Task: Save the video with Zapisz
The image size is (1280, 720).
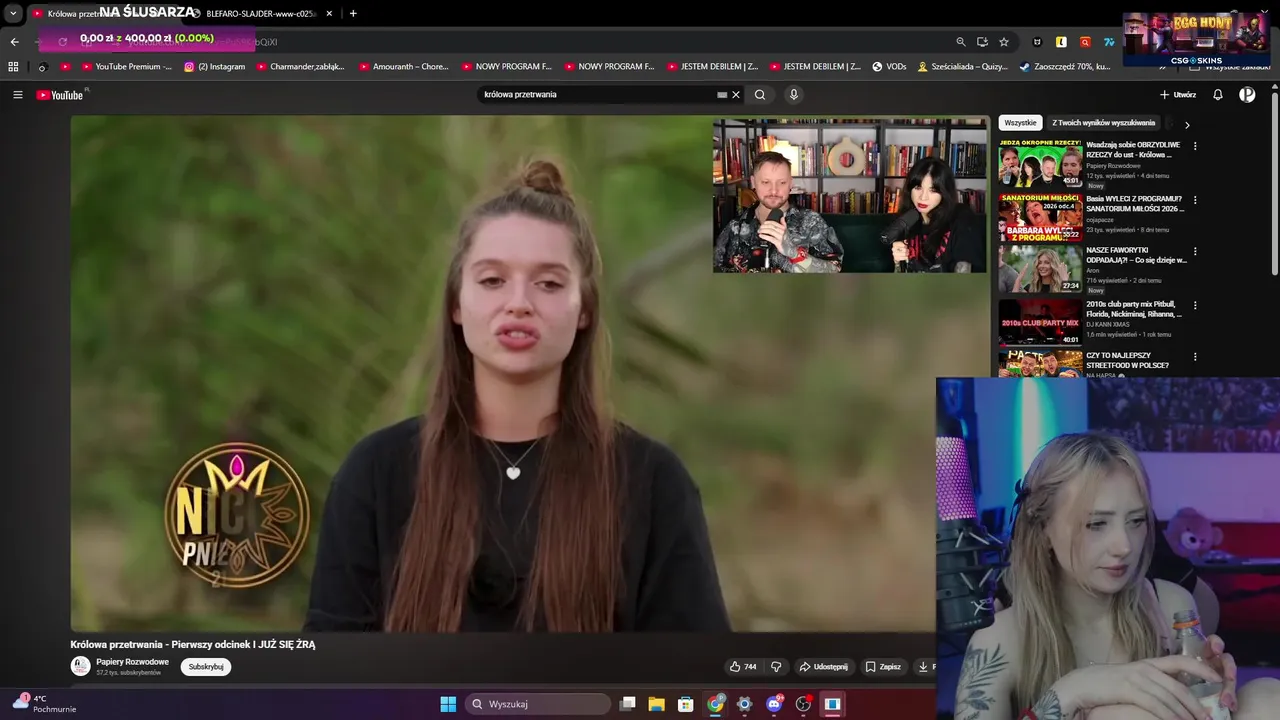Action: (883, 667)
